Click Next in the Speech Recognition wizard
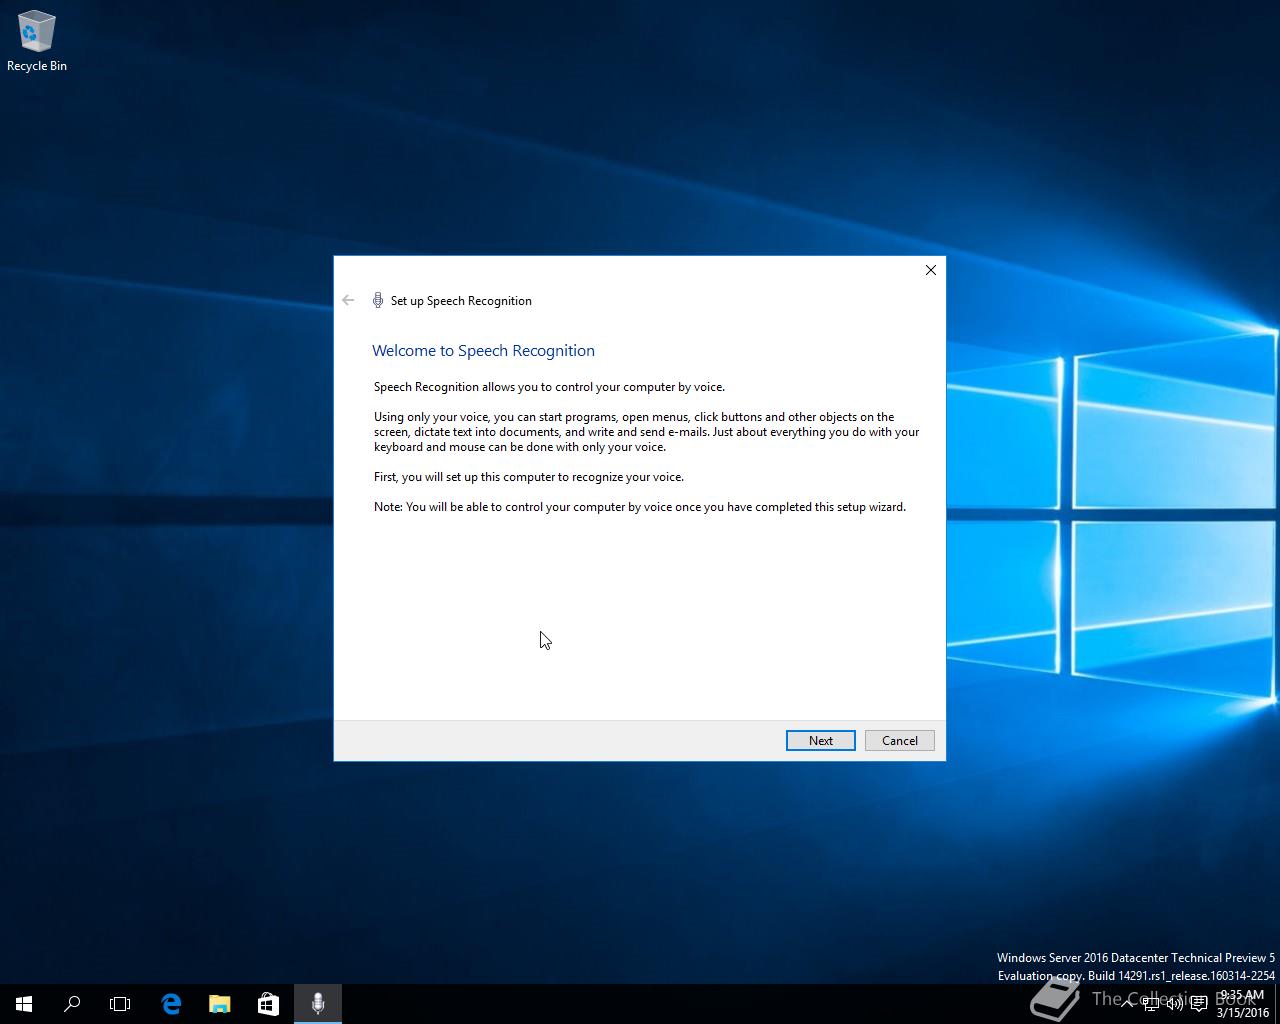Image resolution: width=1280 pixels, height=1024 pixels. 820,740
